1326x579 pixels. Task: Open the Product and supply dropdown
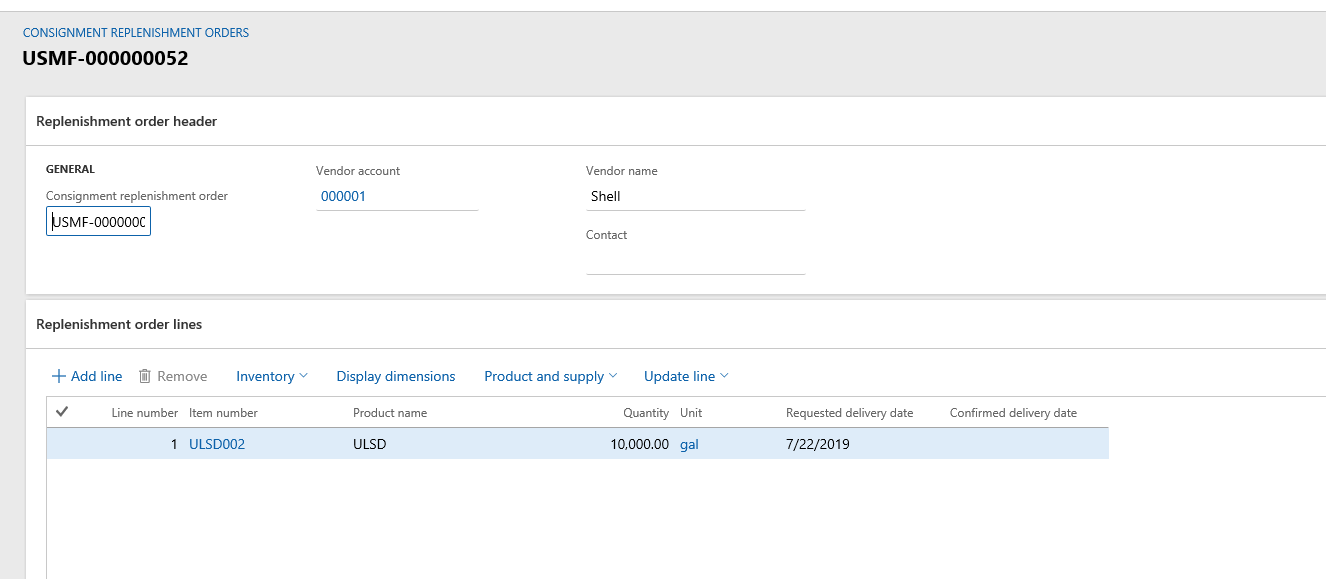pyautogui.click(x=550, y=376)
